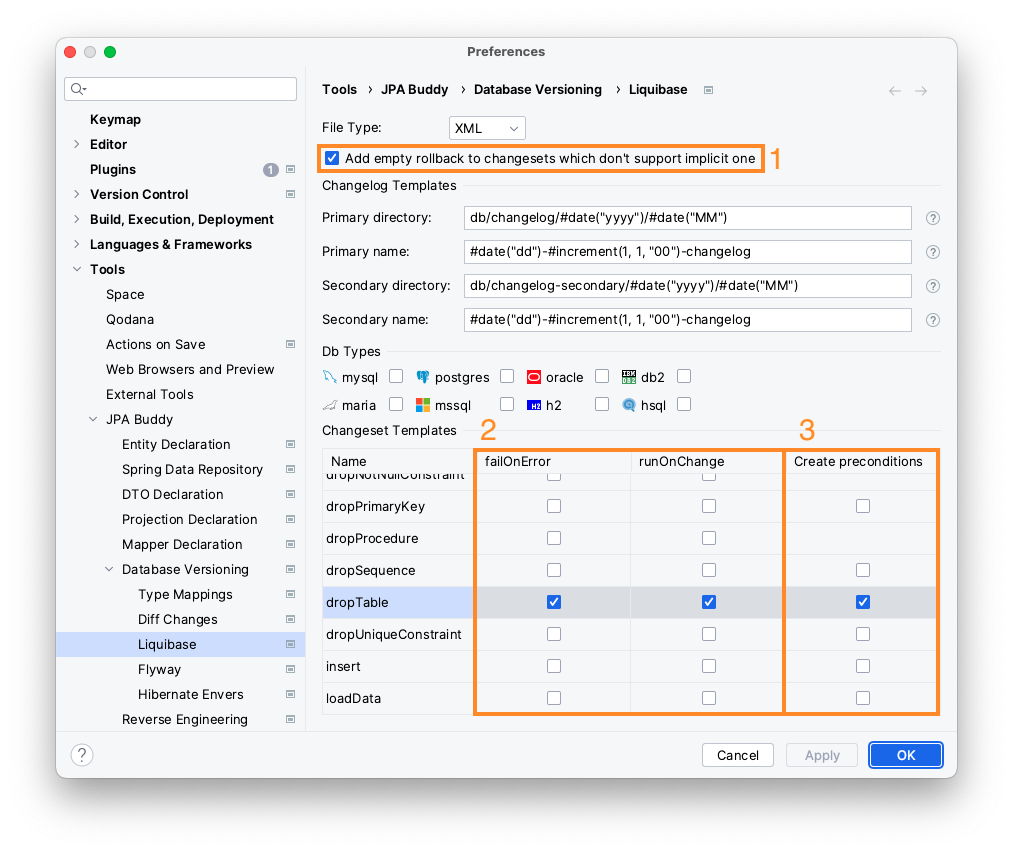Select Flyway in the settings tree
This screenshot has width=1013, height=852.
point(159,669)
